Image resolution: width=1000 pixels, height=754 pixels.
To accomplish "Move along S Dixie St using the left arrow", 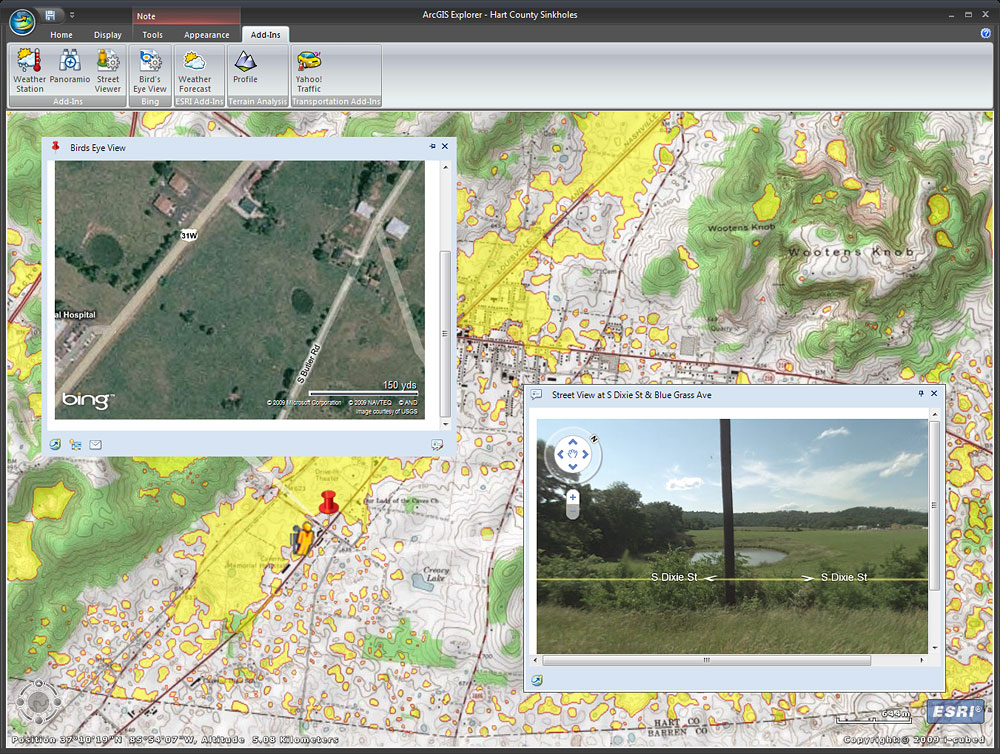I will (709, 578).
